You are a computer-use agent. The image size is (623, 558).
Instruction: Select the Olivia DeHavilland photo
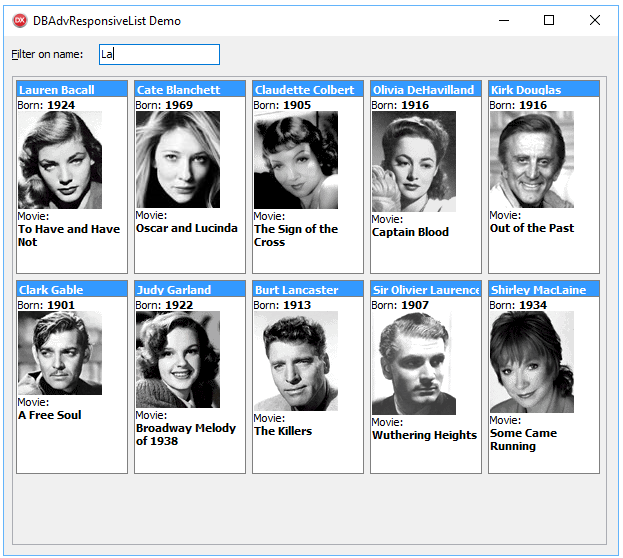pyautogui.click(x=414, y=162)
